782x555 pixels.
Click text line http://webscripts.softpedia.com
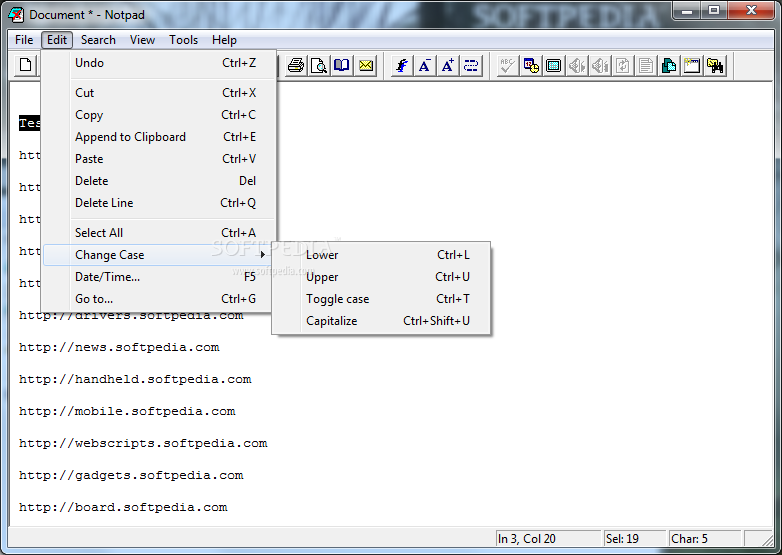pos(143,443)
